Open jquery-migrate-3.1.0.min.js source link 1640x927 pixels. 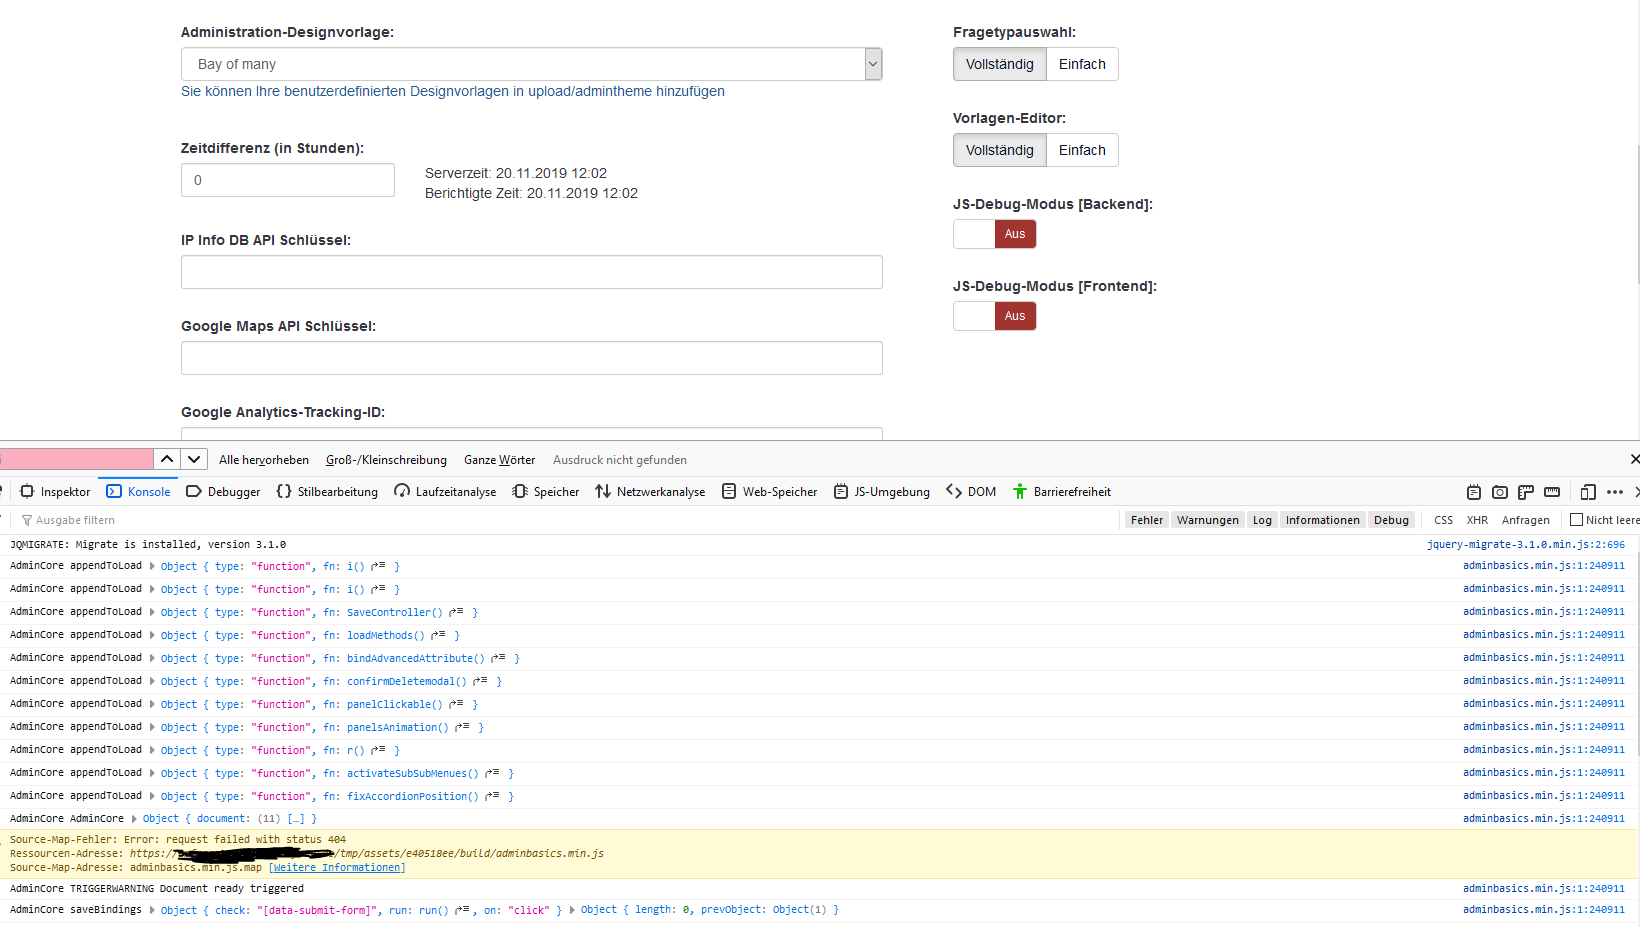pos(1526,545)
